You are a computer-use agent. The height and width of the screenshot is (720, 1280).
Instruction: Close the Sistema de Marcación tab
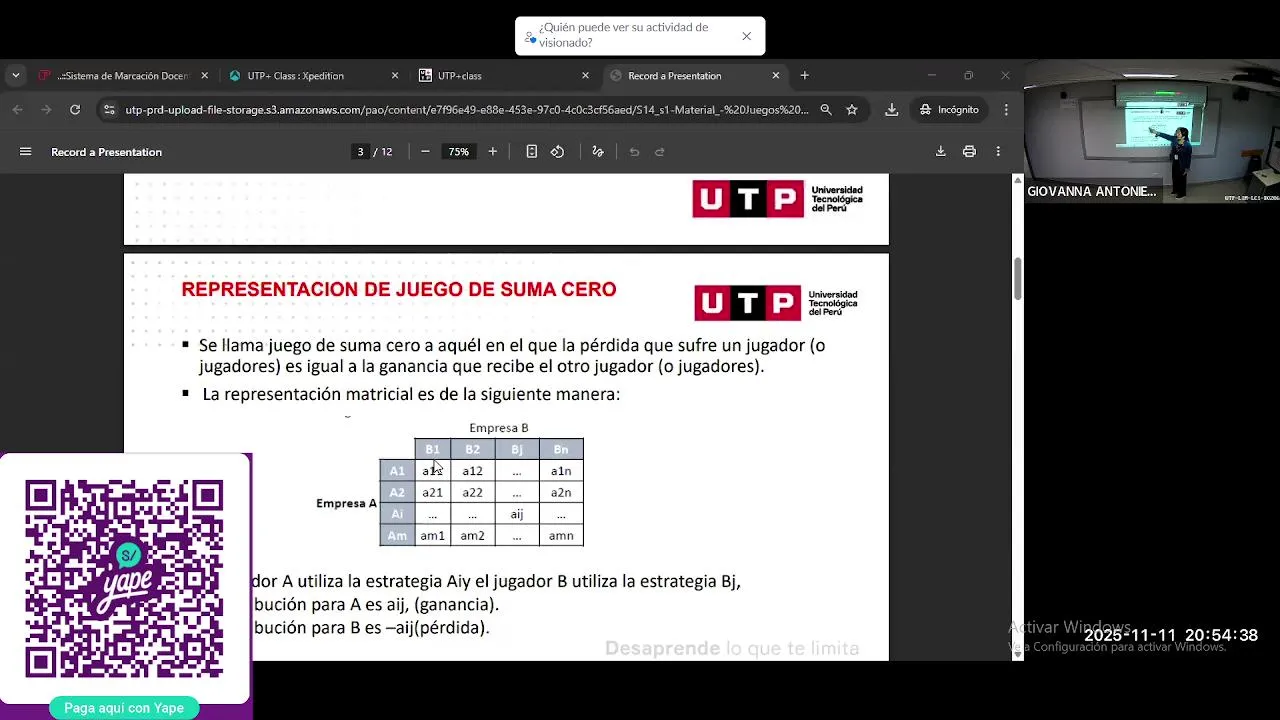click(x=205, y=76)
